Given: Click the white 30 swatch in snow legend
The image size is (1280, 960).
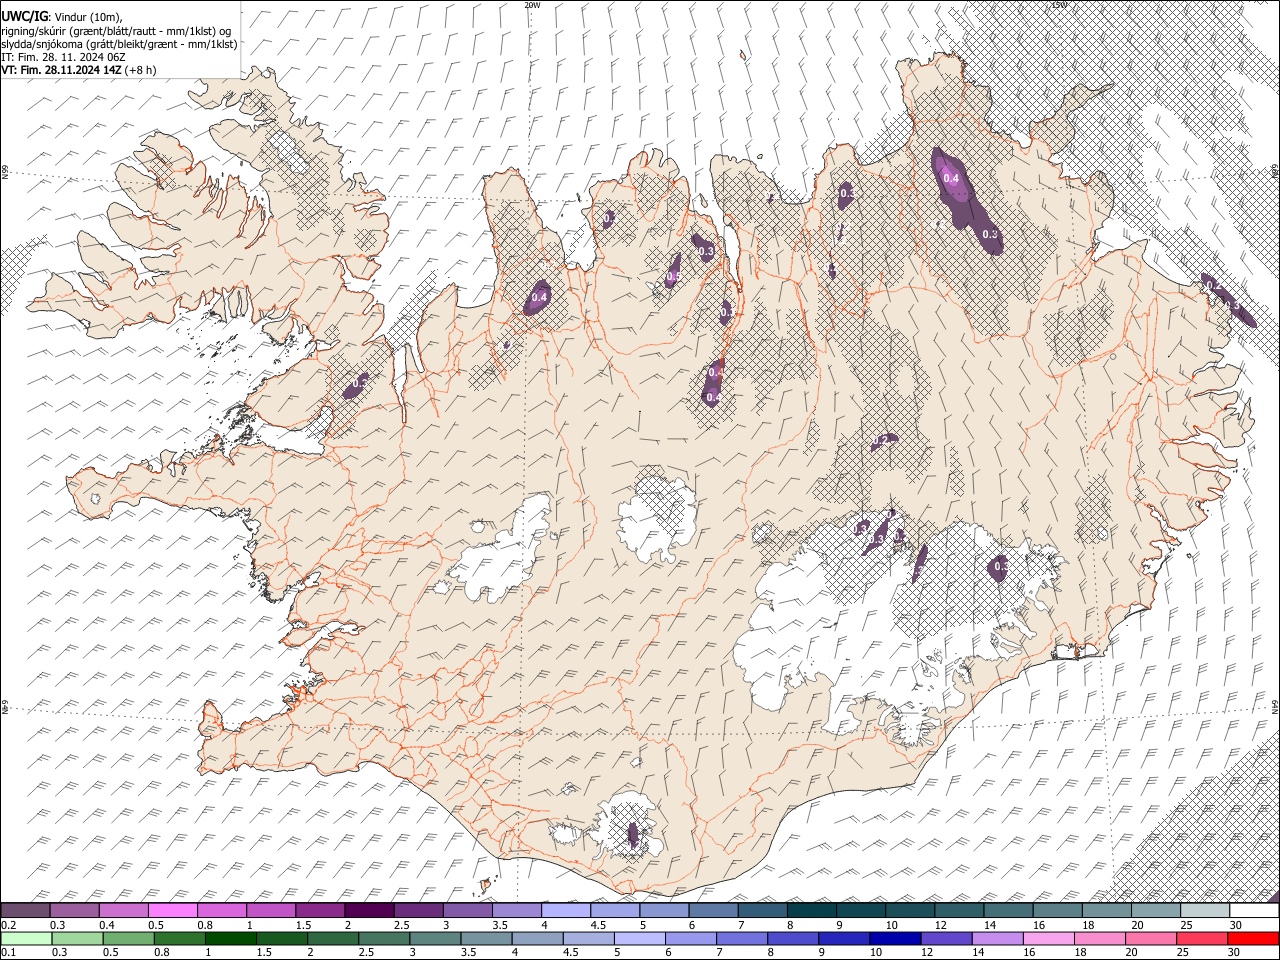Looking at the screenshot, I should point(1254,911).
